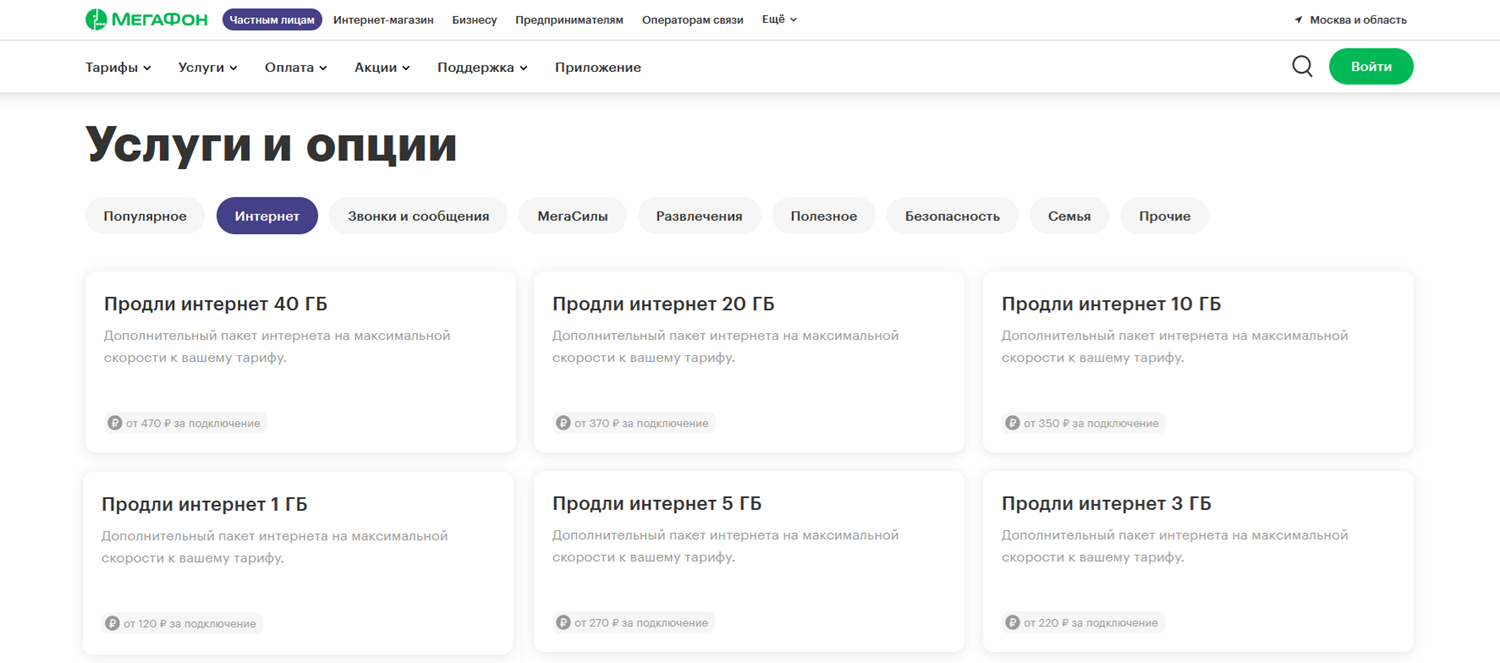Click the Войти button
Image resolution: width=1500 pixels, height=663 pixels.
pyautogui.click(x=1371, y=67)
